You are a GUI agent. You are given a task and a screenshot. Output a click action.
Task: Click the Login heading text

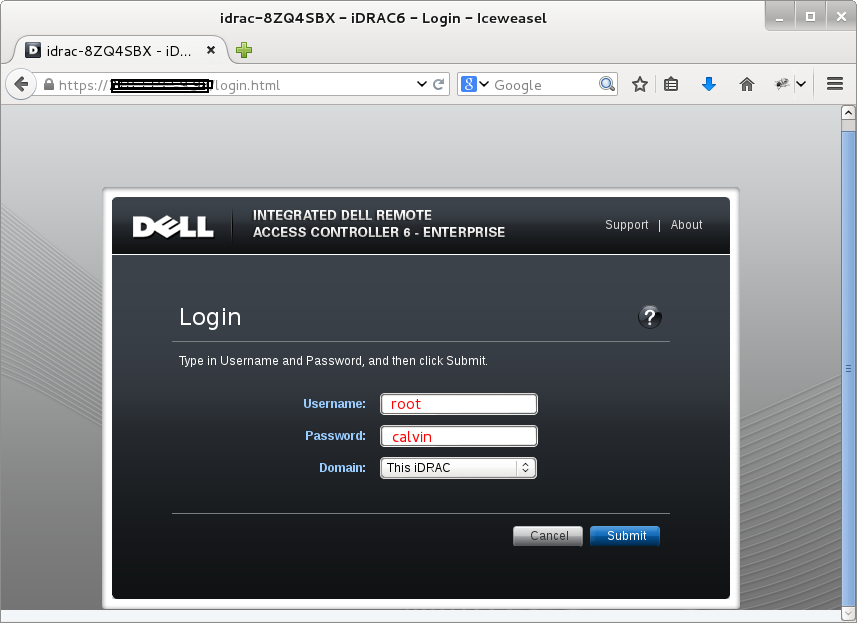point(210,317)
